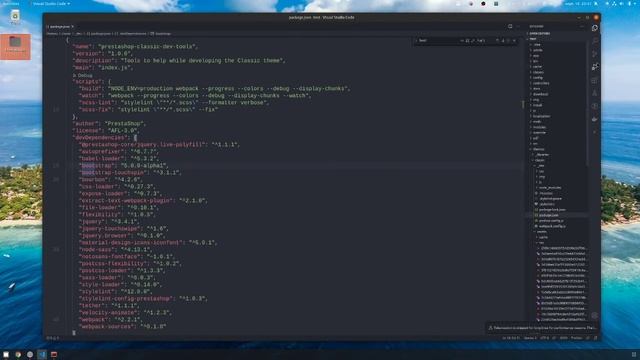Open the Explorer view in activity bar
640x360 pixels.
point(595,28)
